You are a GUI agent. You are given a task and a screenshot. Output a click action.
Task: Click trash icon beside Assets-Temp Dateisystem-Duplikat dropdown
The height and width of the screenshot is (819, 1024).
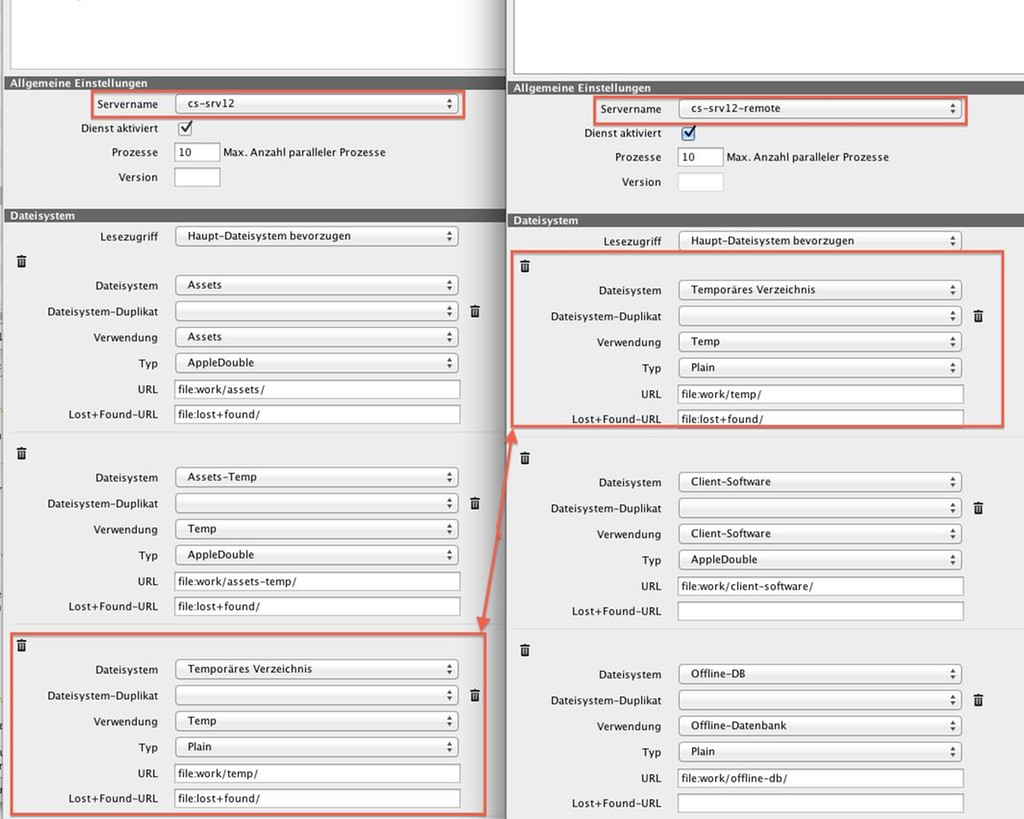475,504
